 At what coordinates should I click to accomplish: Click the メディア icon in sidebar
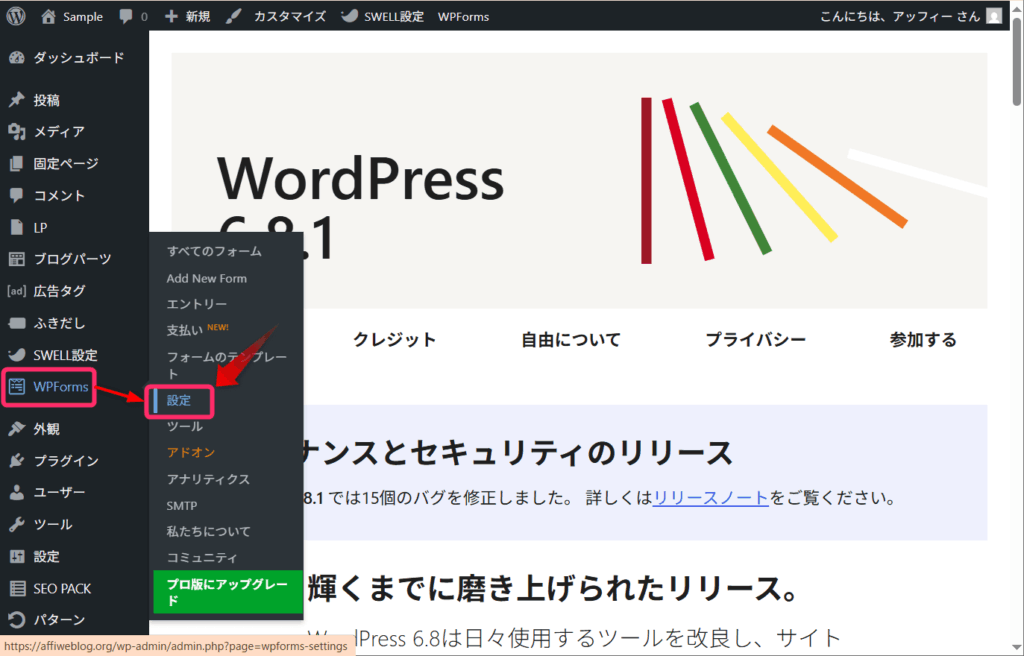point(17,131)
